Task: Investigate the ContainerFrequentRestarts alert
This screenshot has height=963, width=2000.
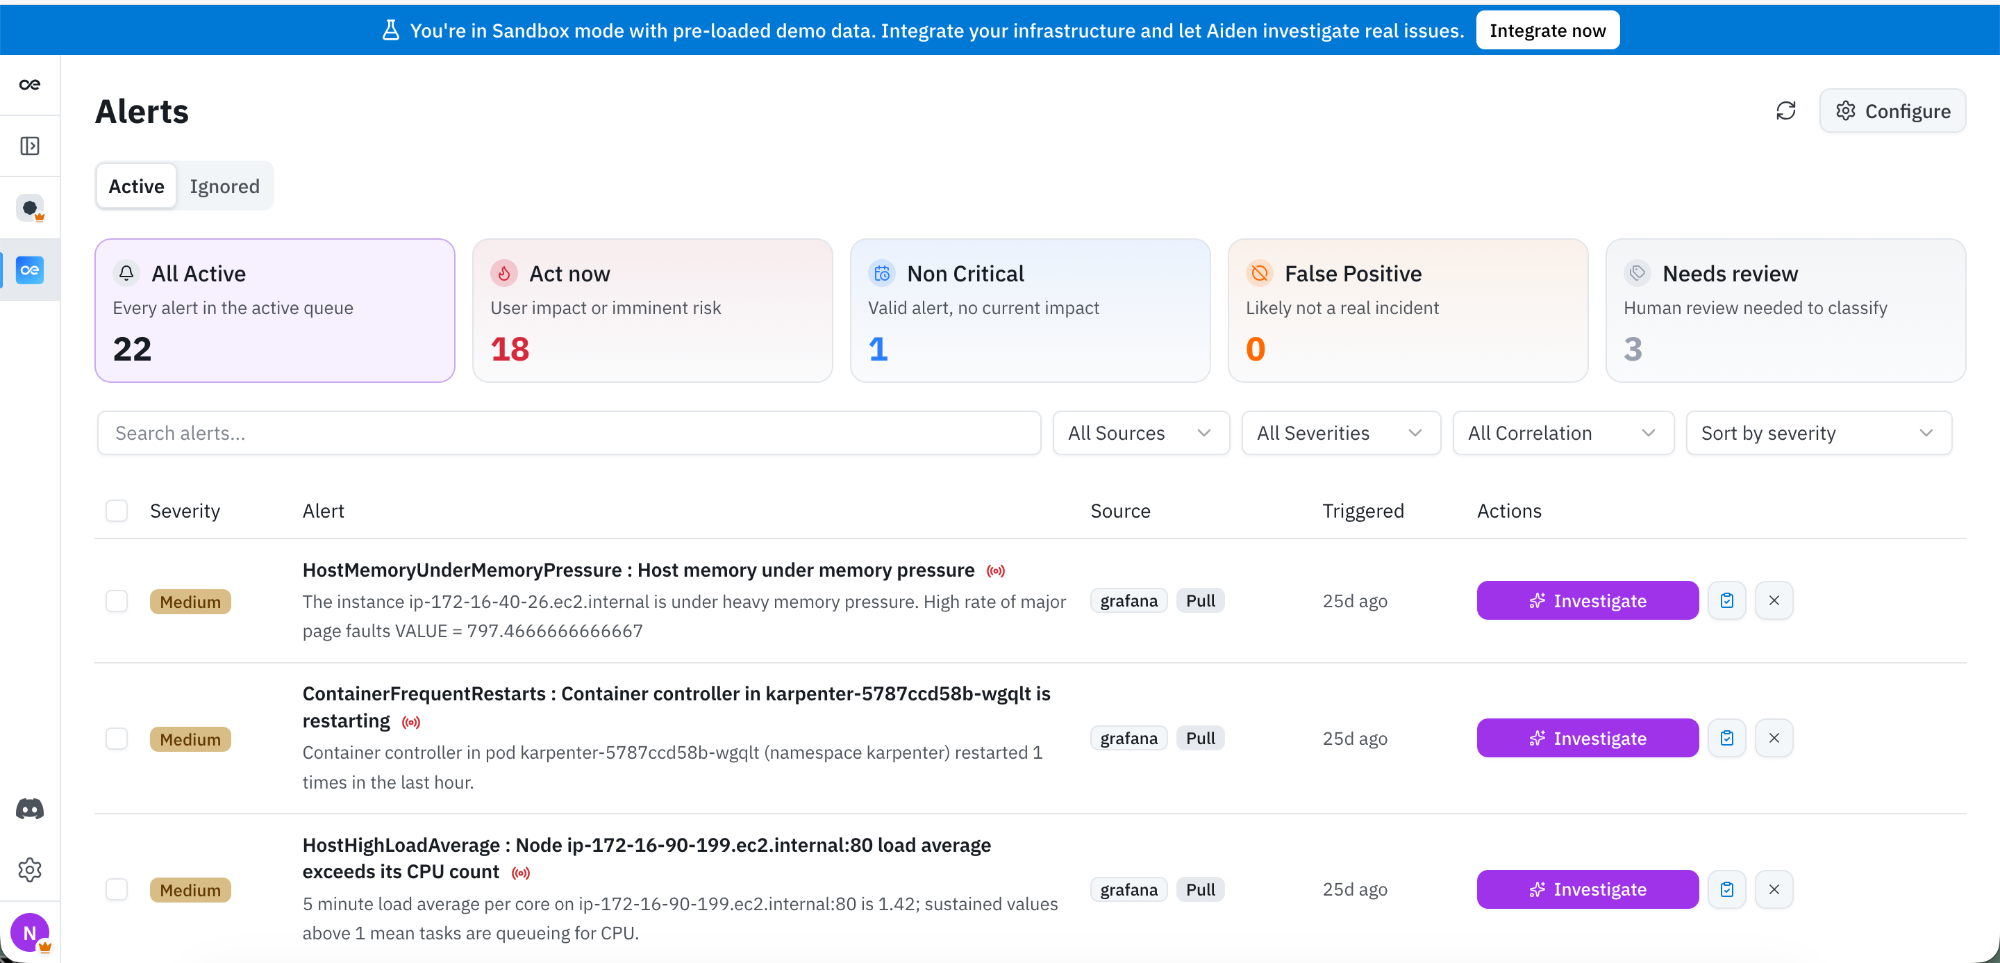Action: point(1587,738)
